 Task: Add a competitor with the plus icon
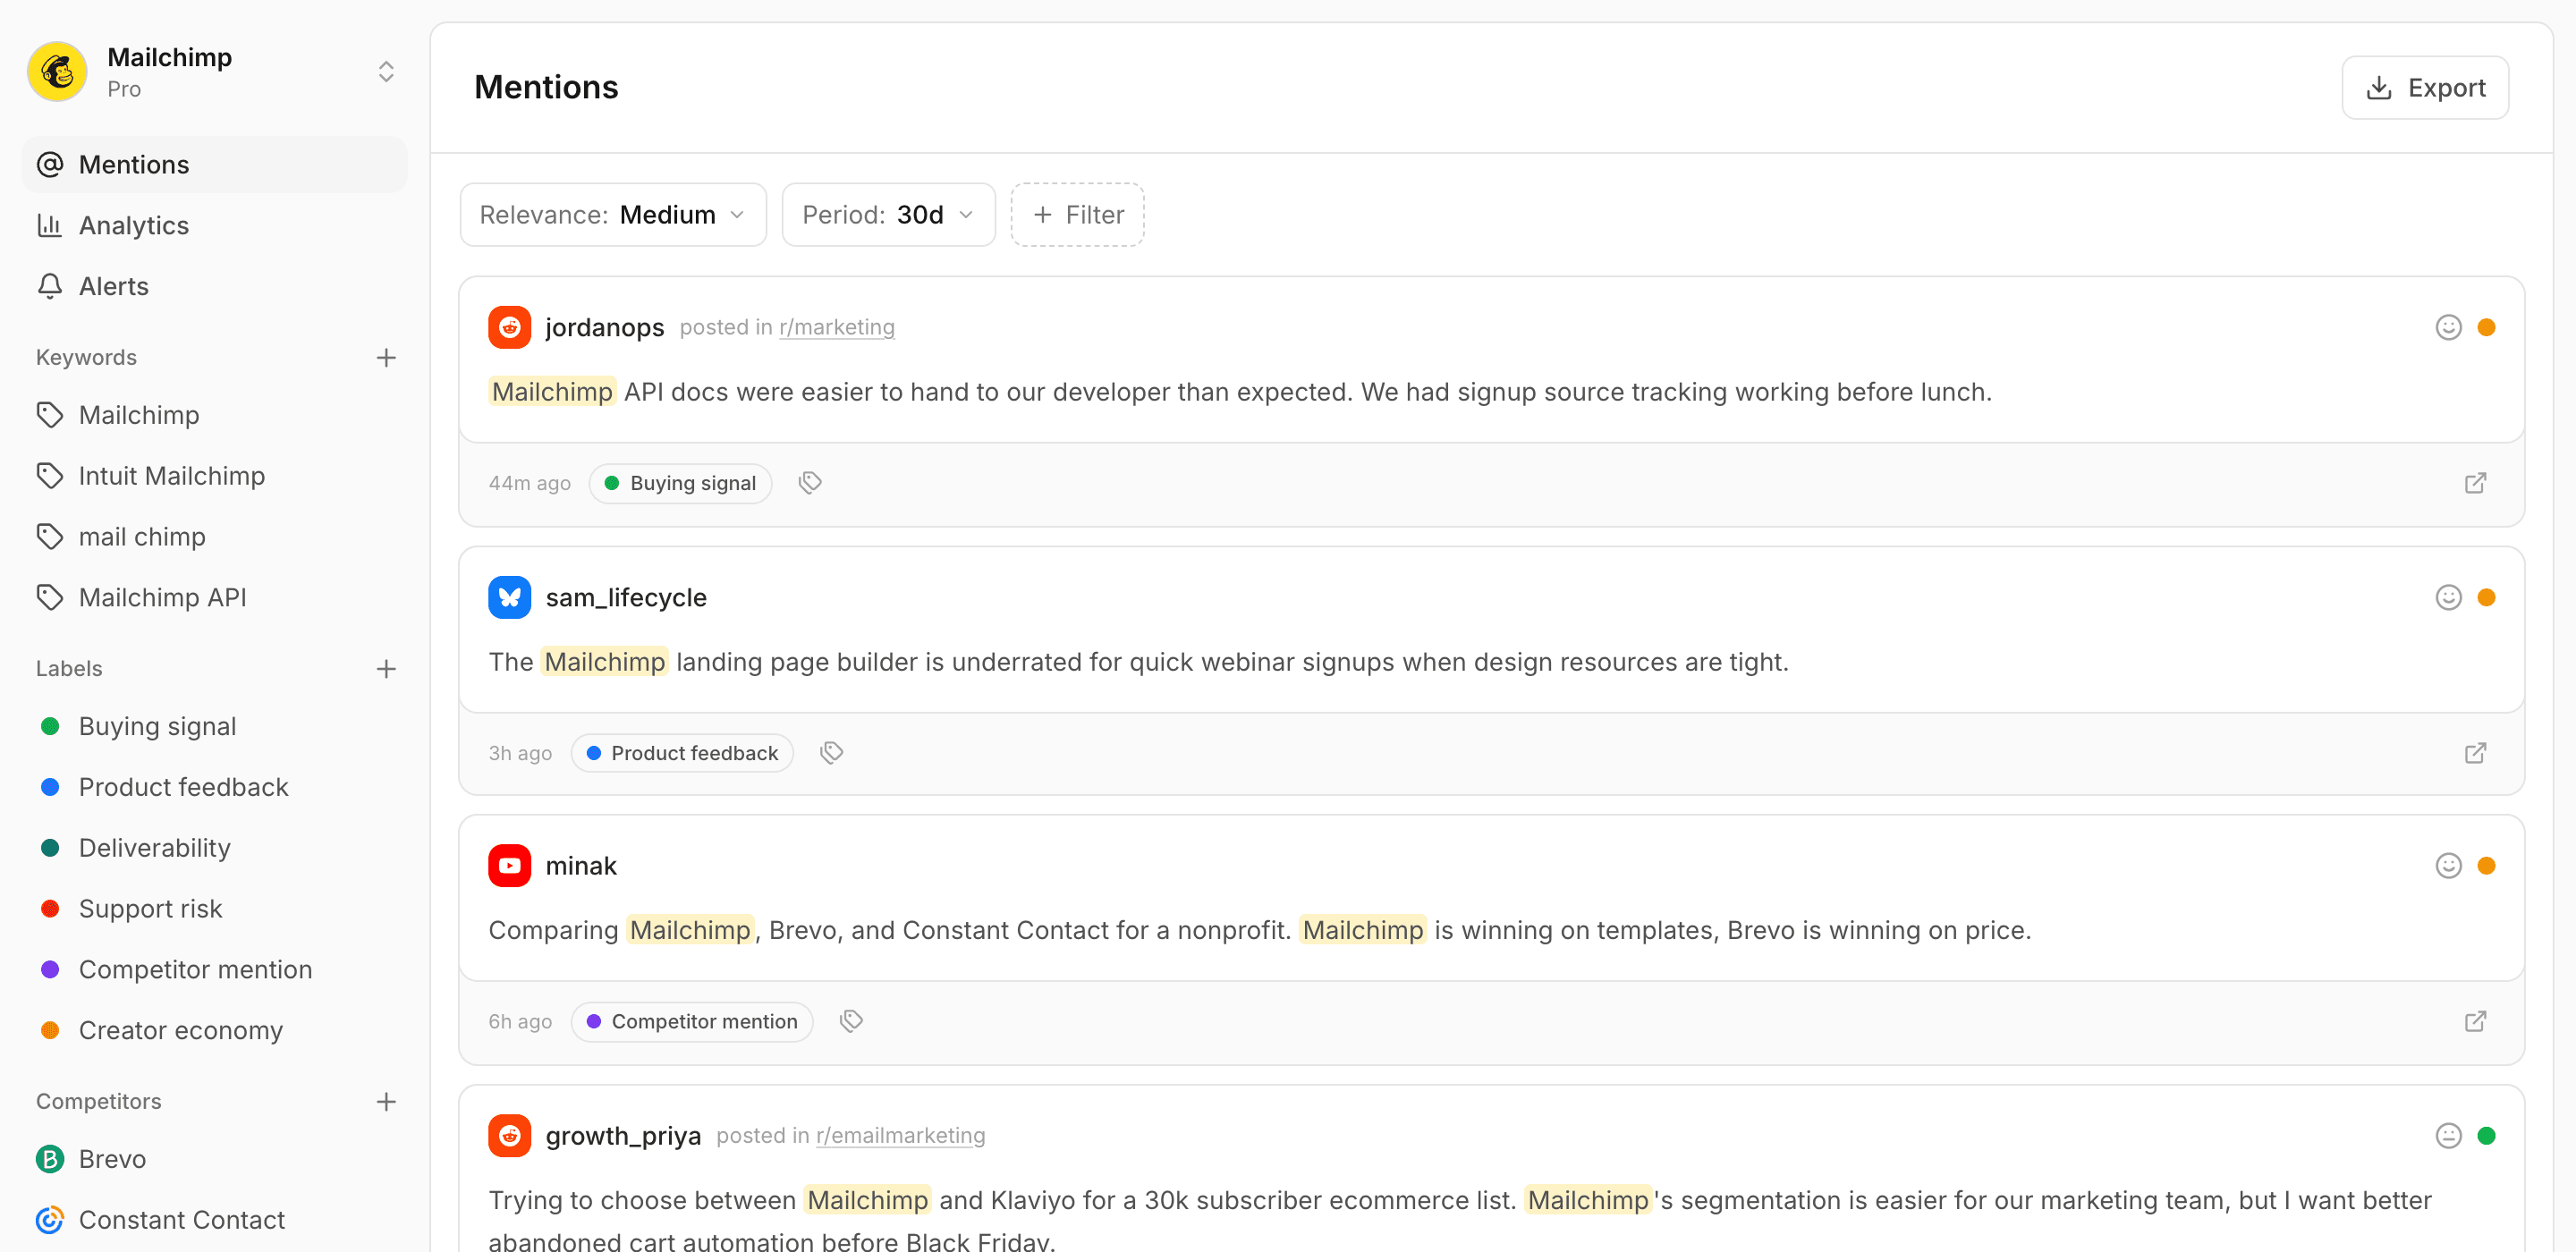[386, 1102]
